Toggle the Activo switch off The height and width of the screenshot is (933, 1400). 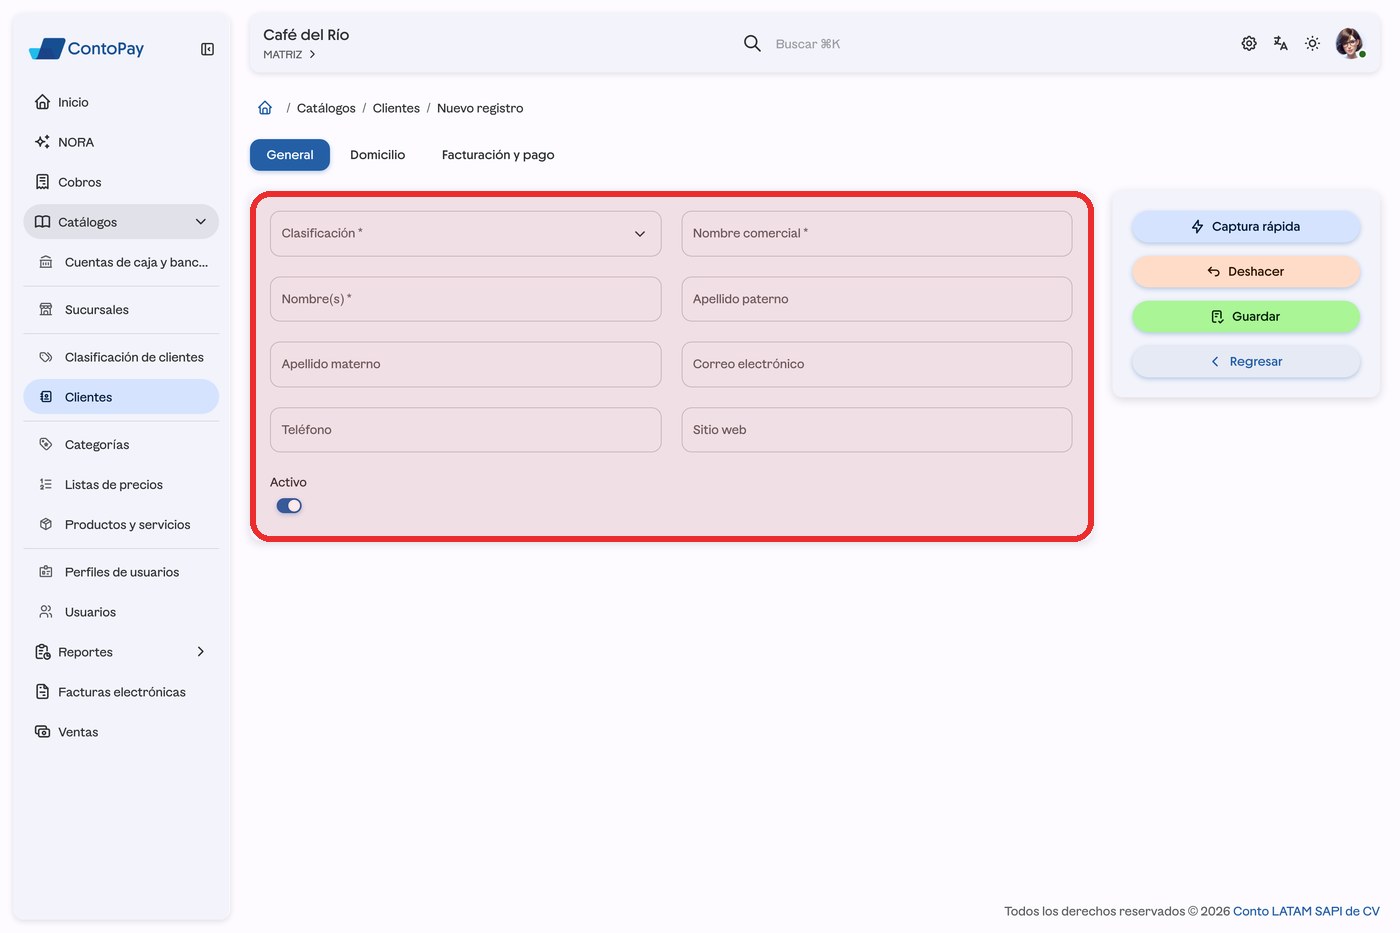tap(289, 506)
